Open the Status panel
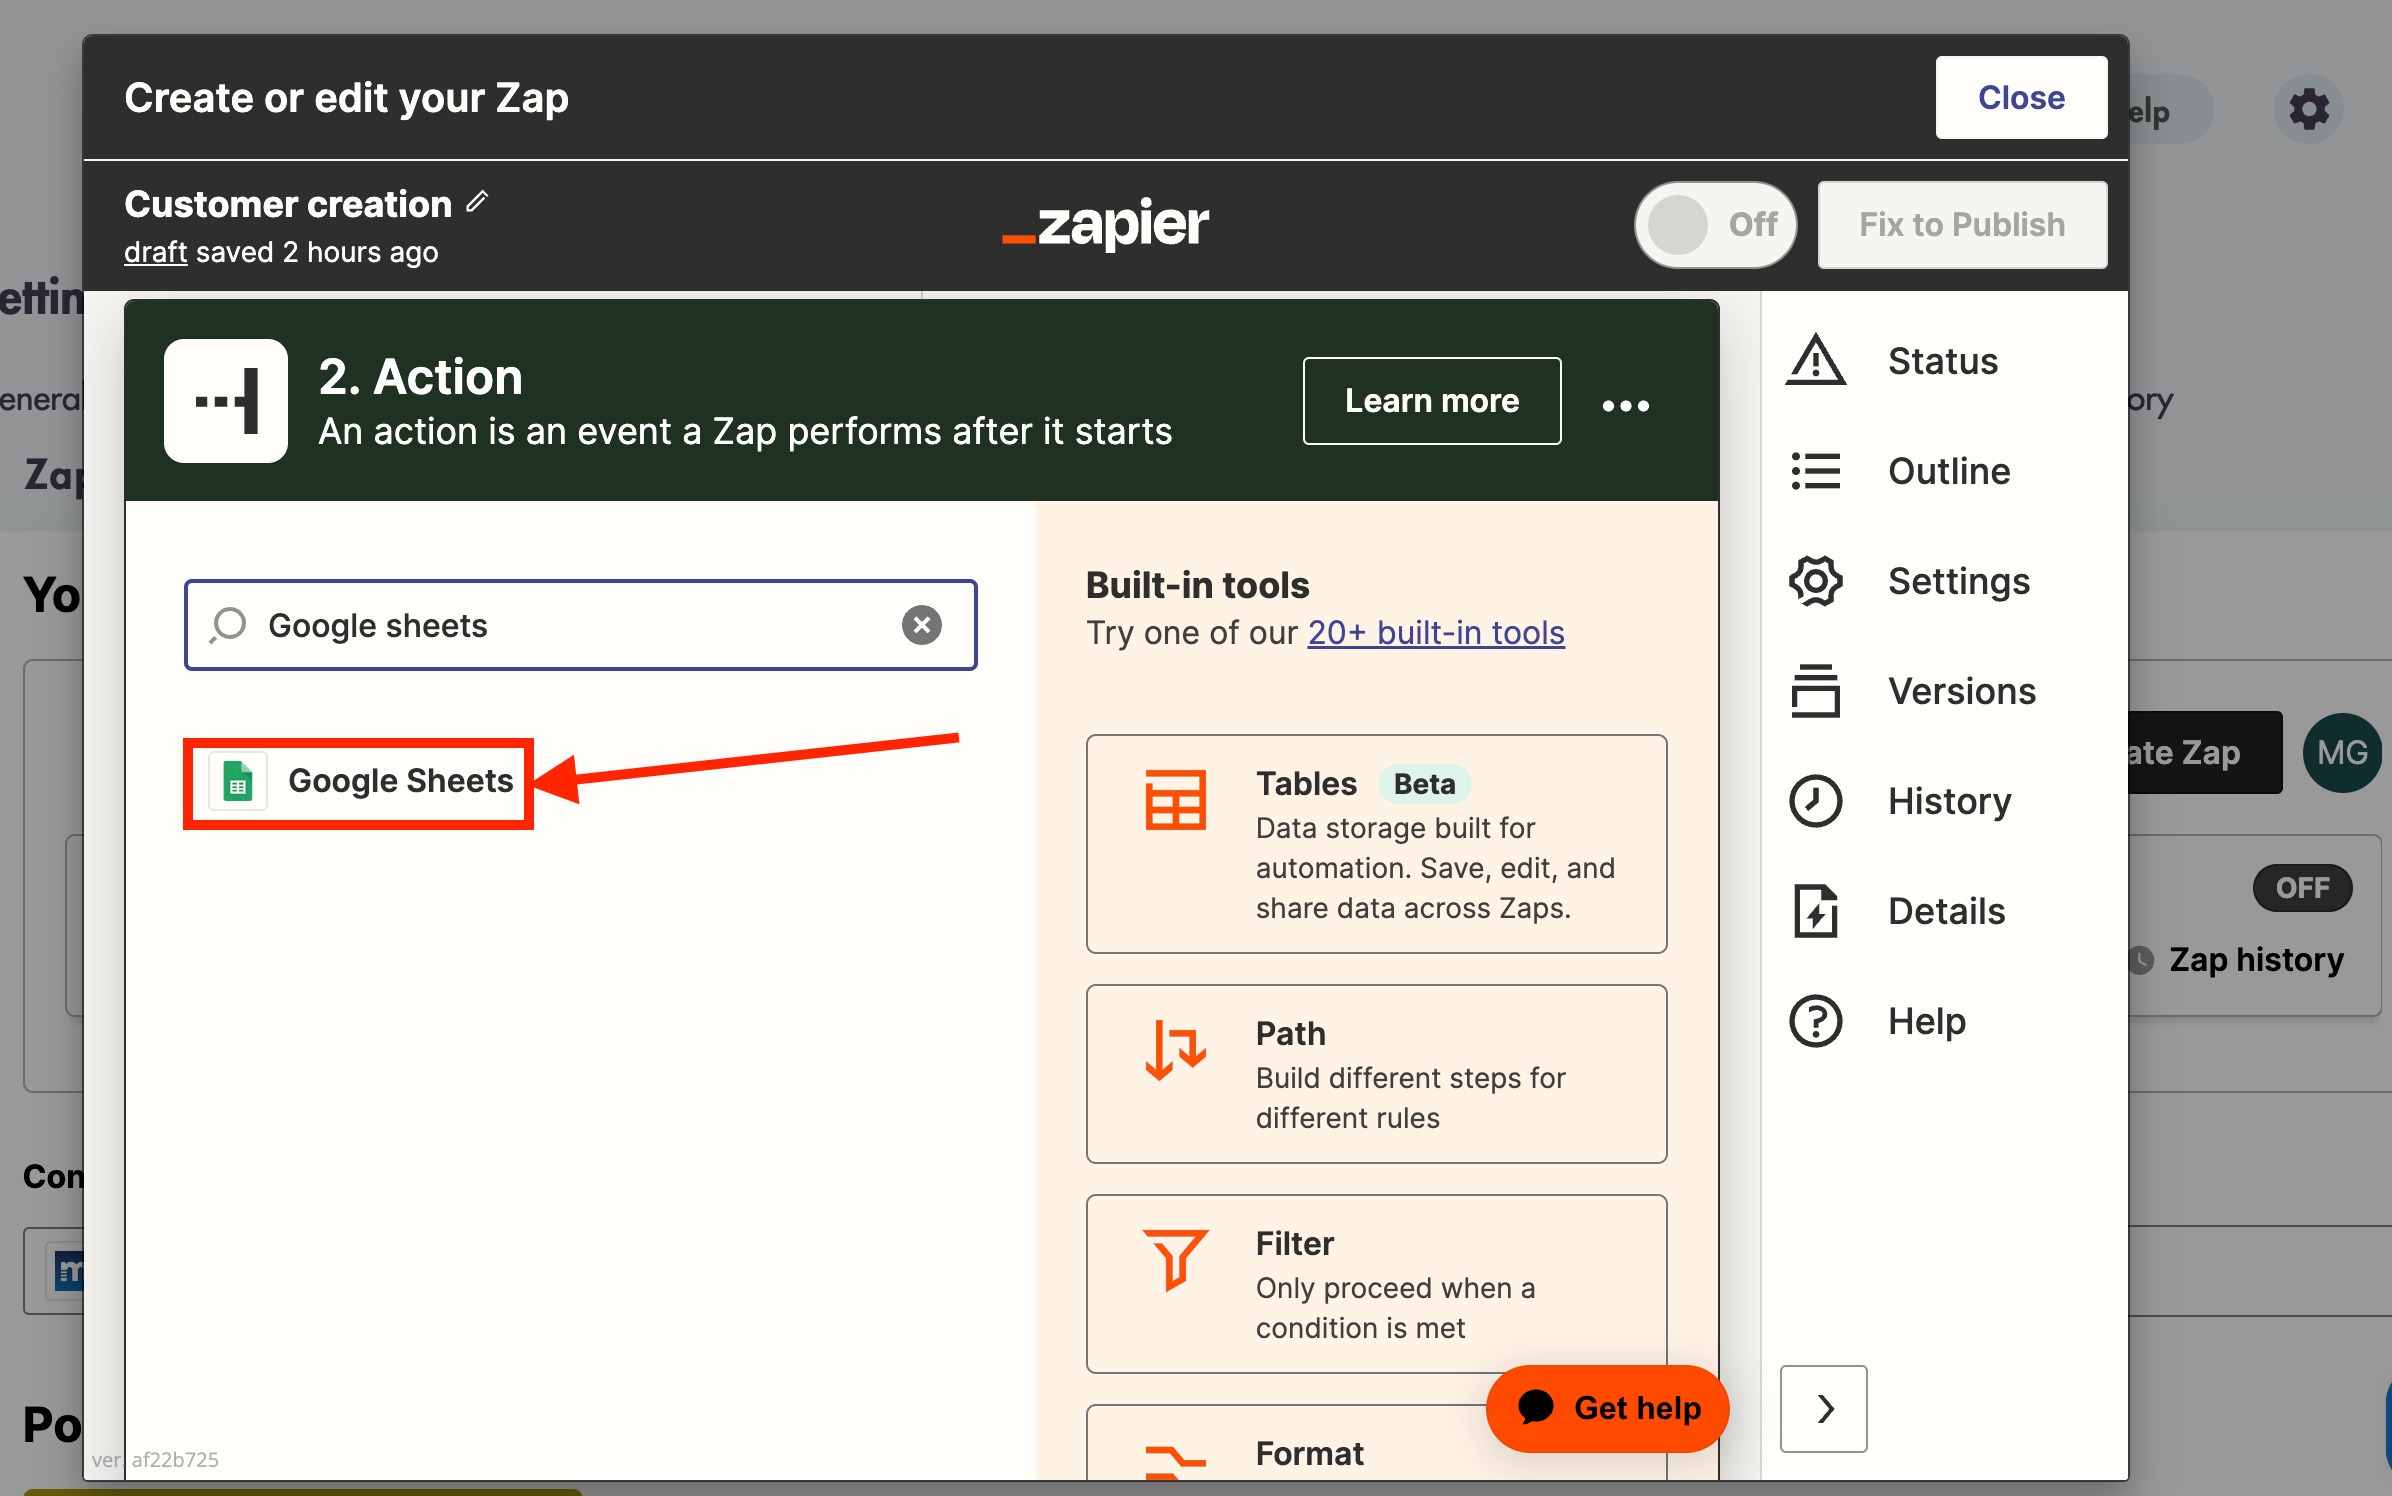Viewport: 2392px width, 1496px height. 1942,361
